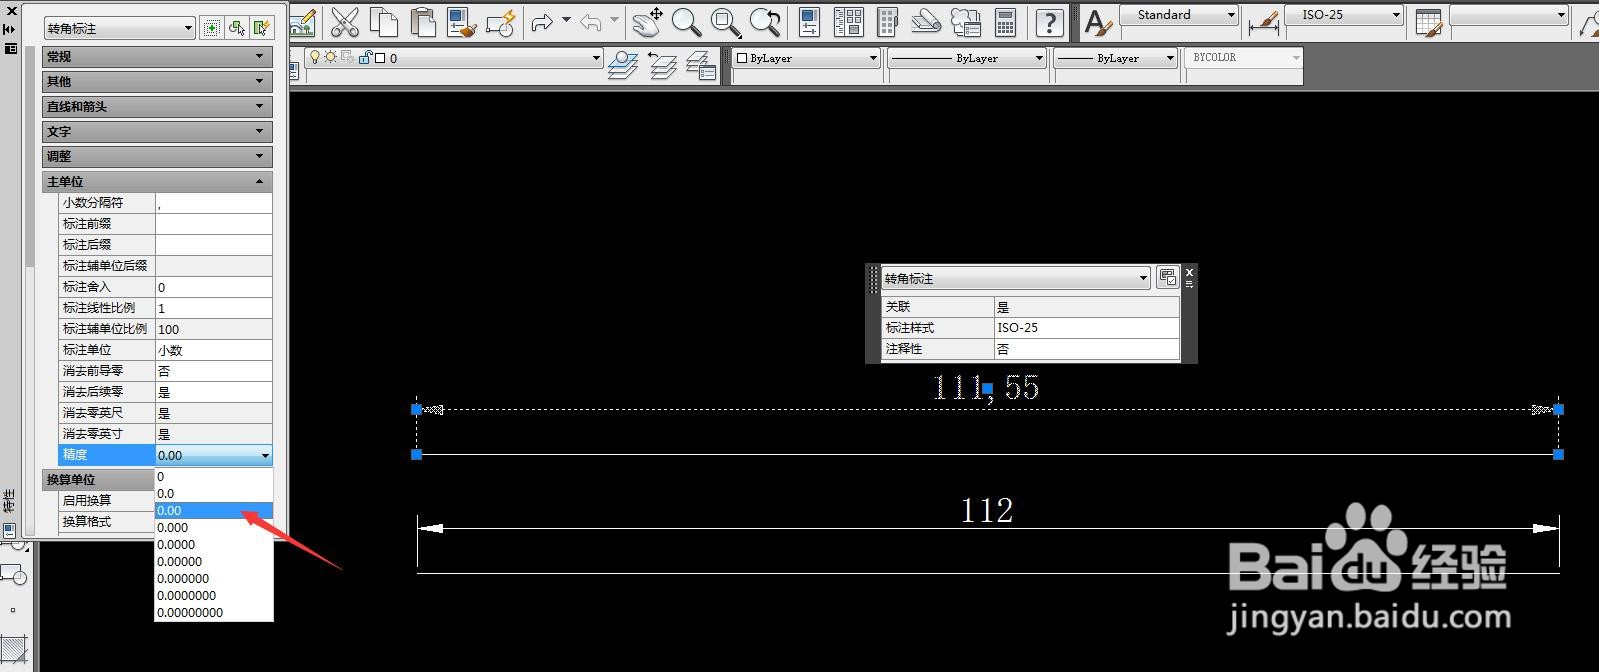Click Layer Previous icon

click(663, 65)
